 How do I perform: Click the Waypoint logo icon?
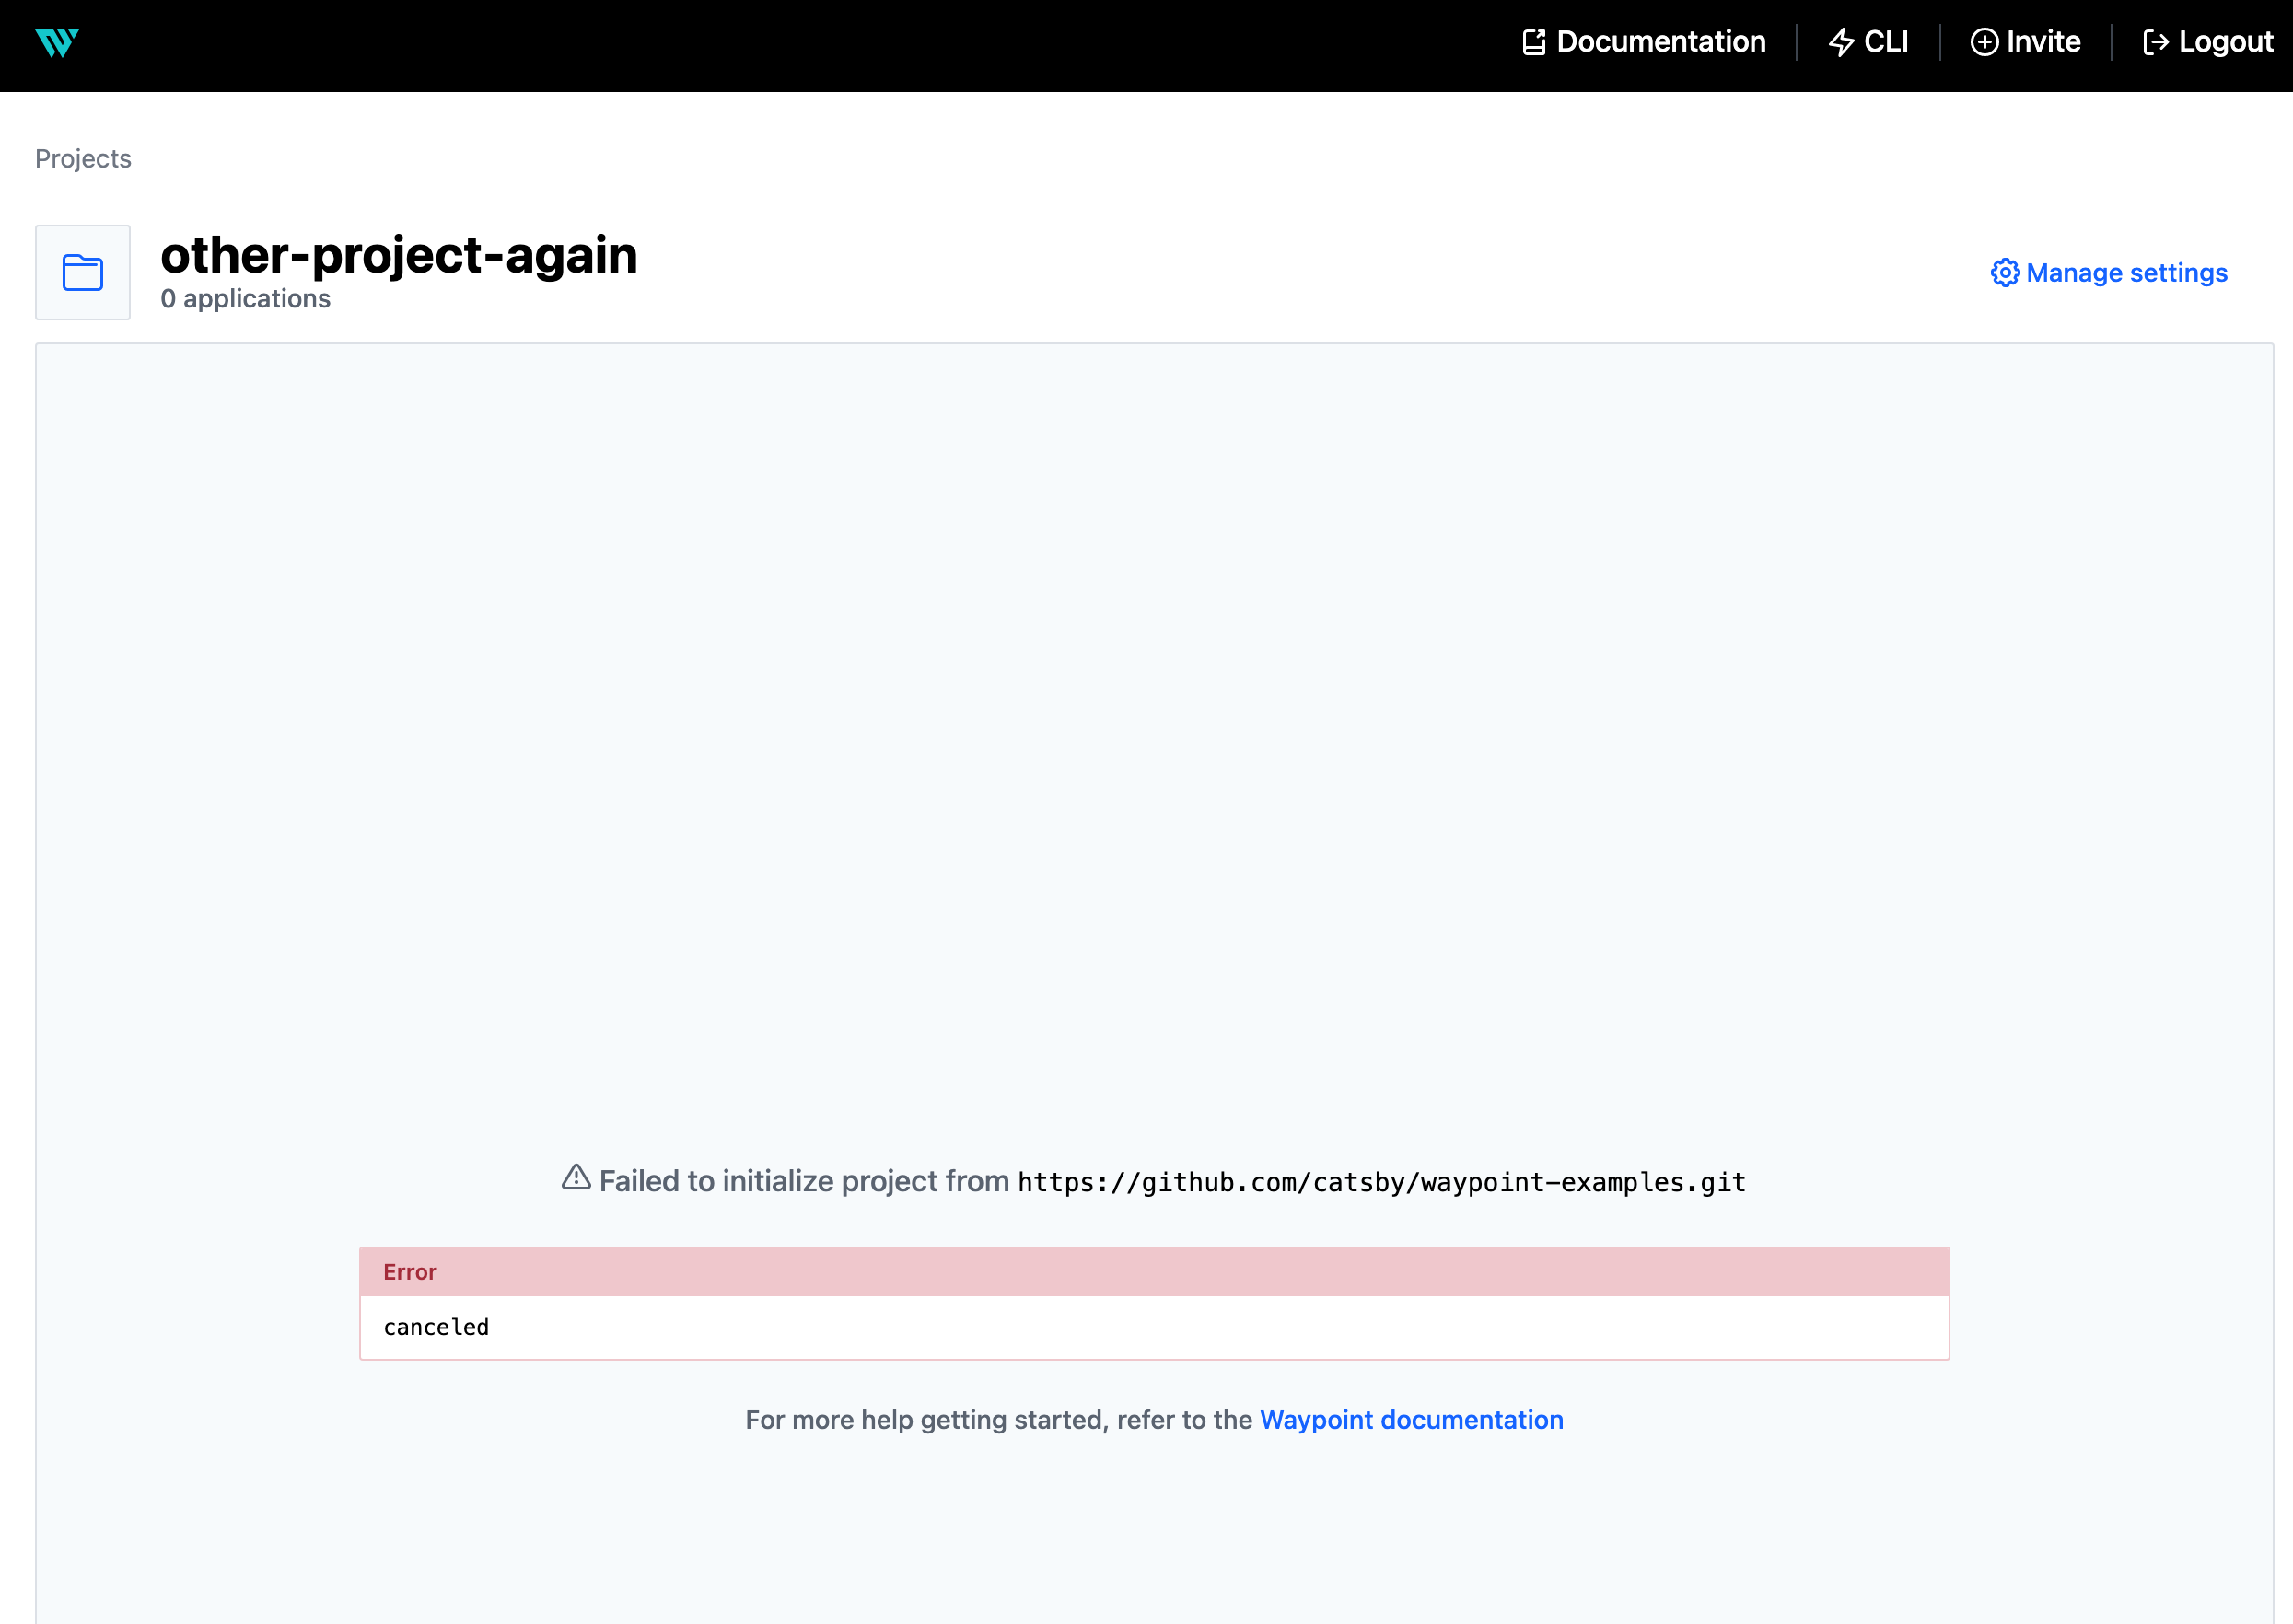58,42
